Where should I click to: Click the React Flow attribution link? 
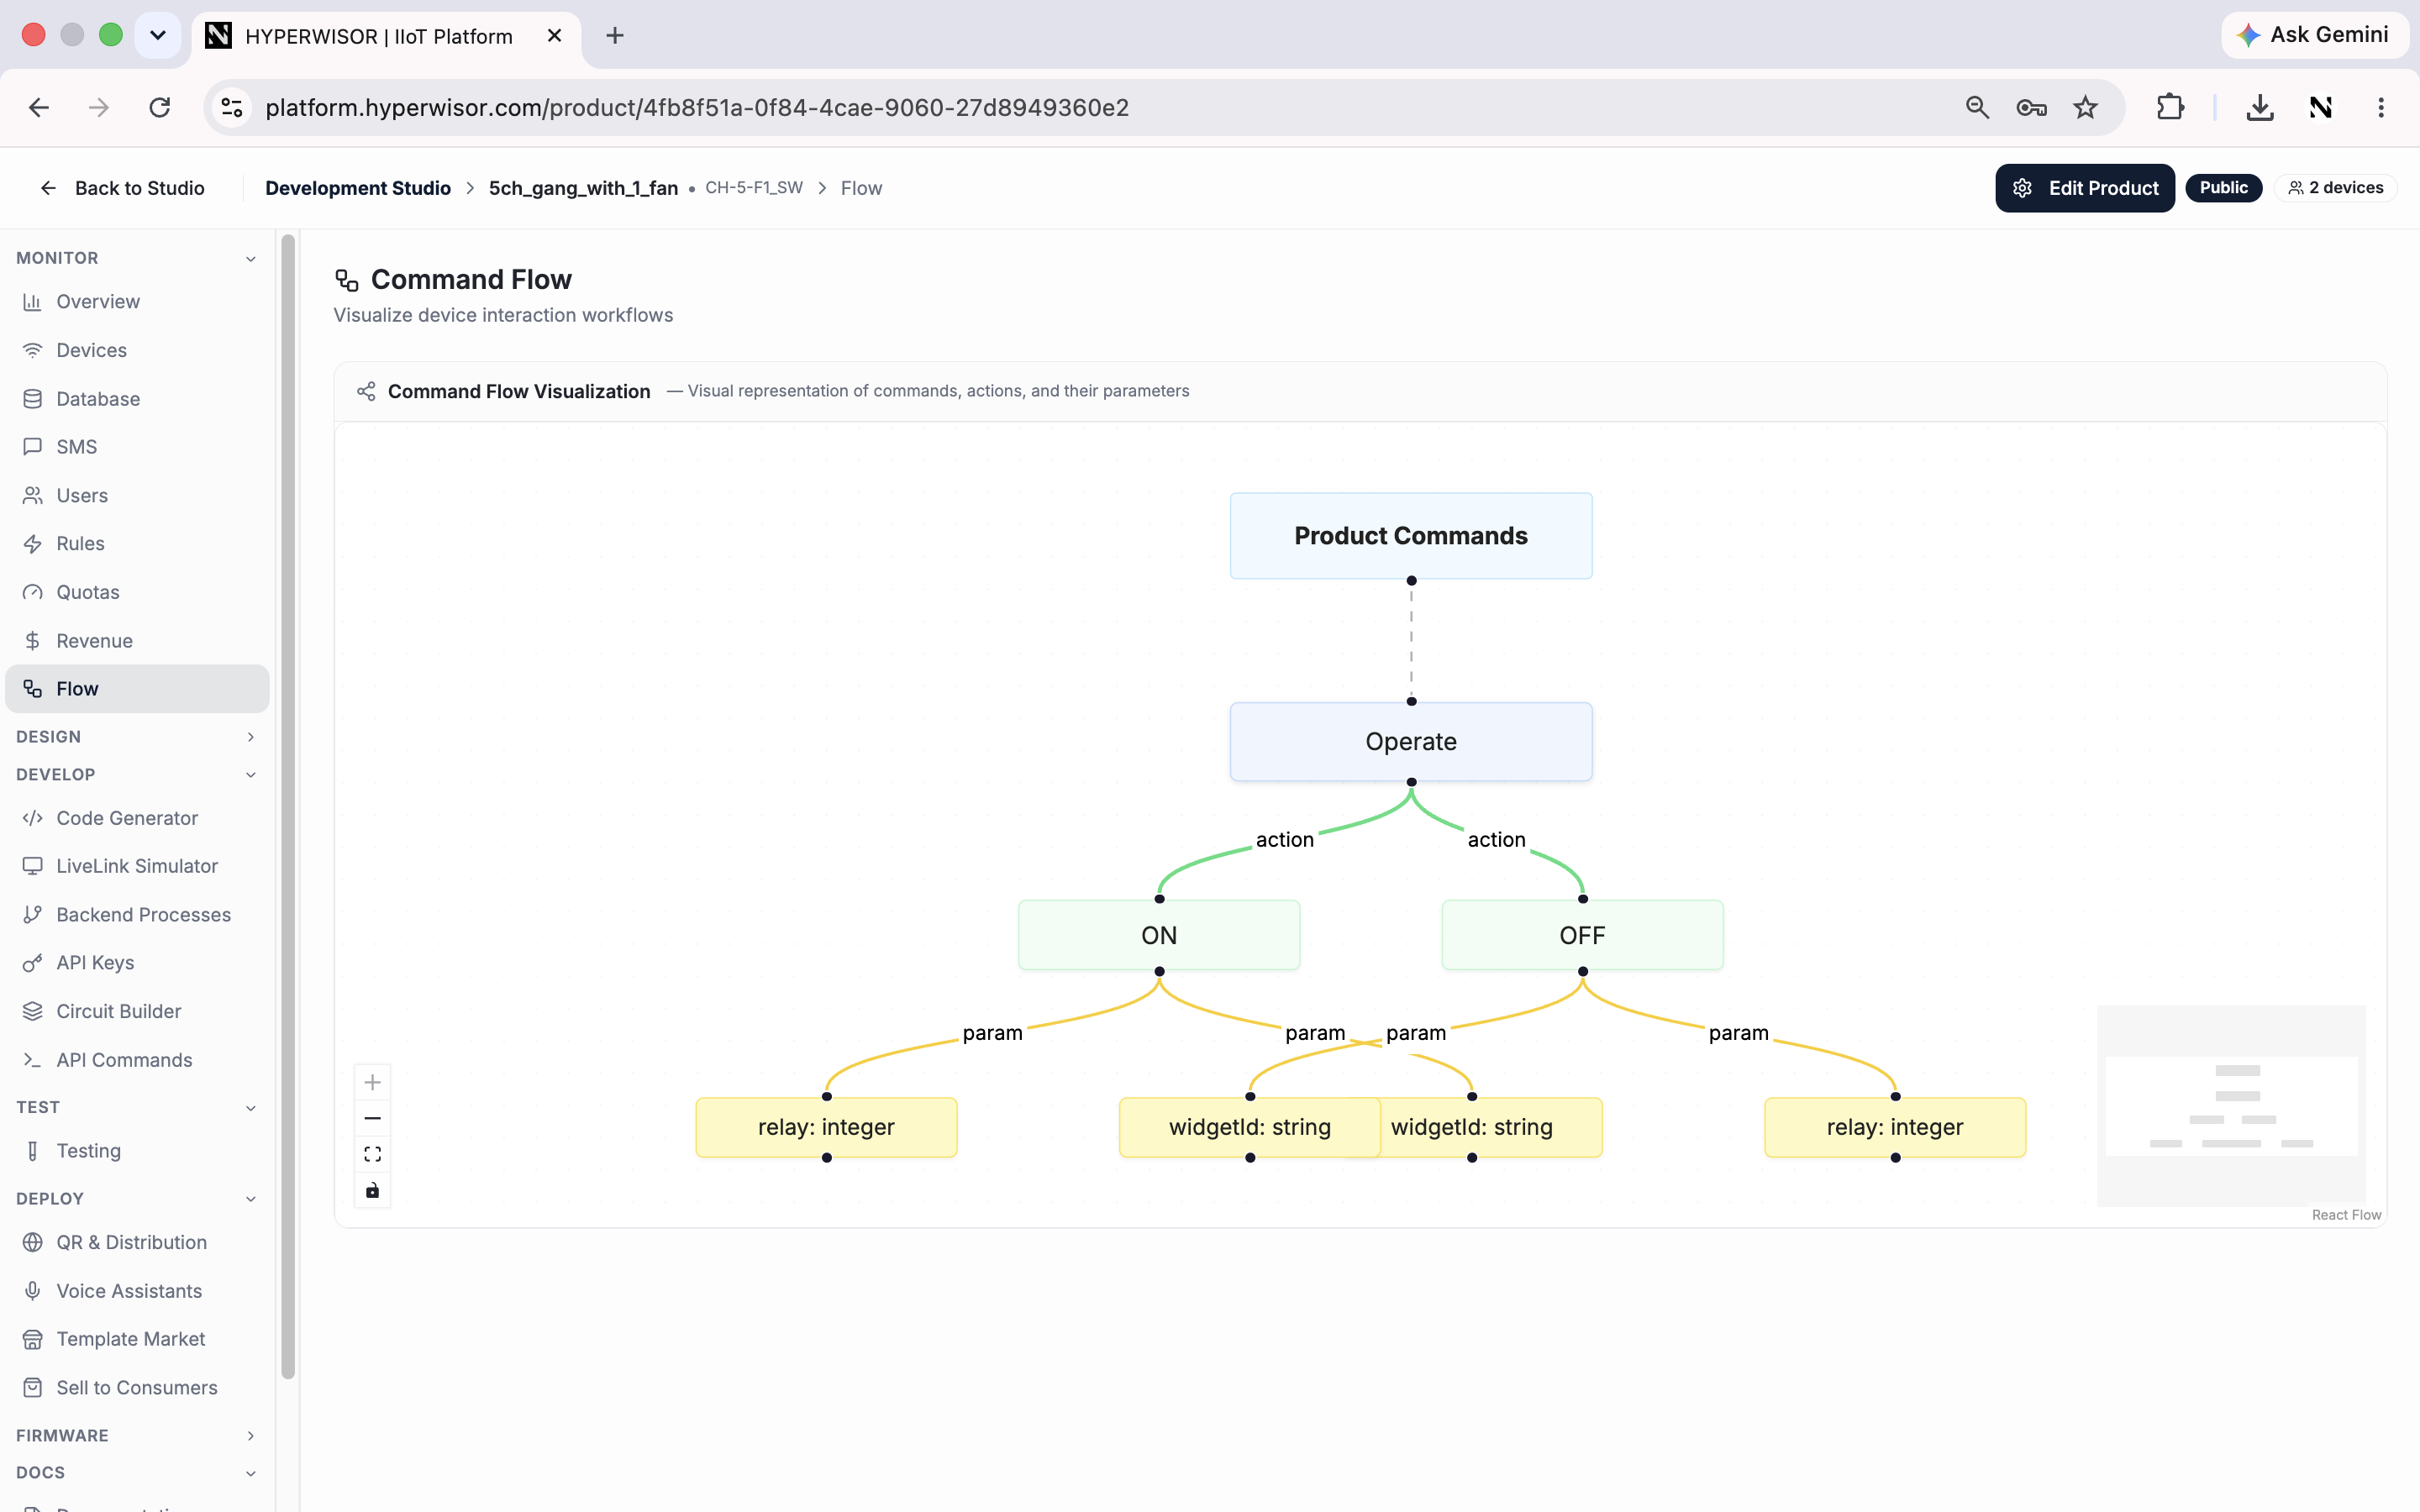pos(2346,1215)
